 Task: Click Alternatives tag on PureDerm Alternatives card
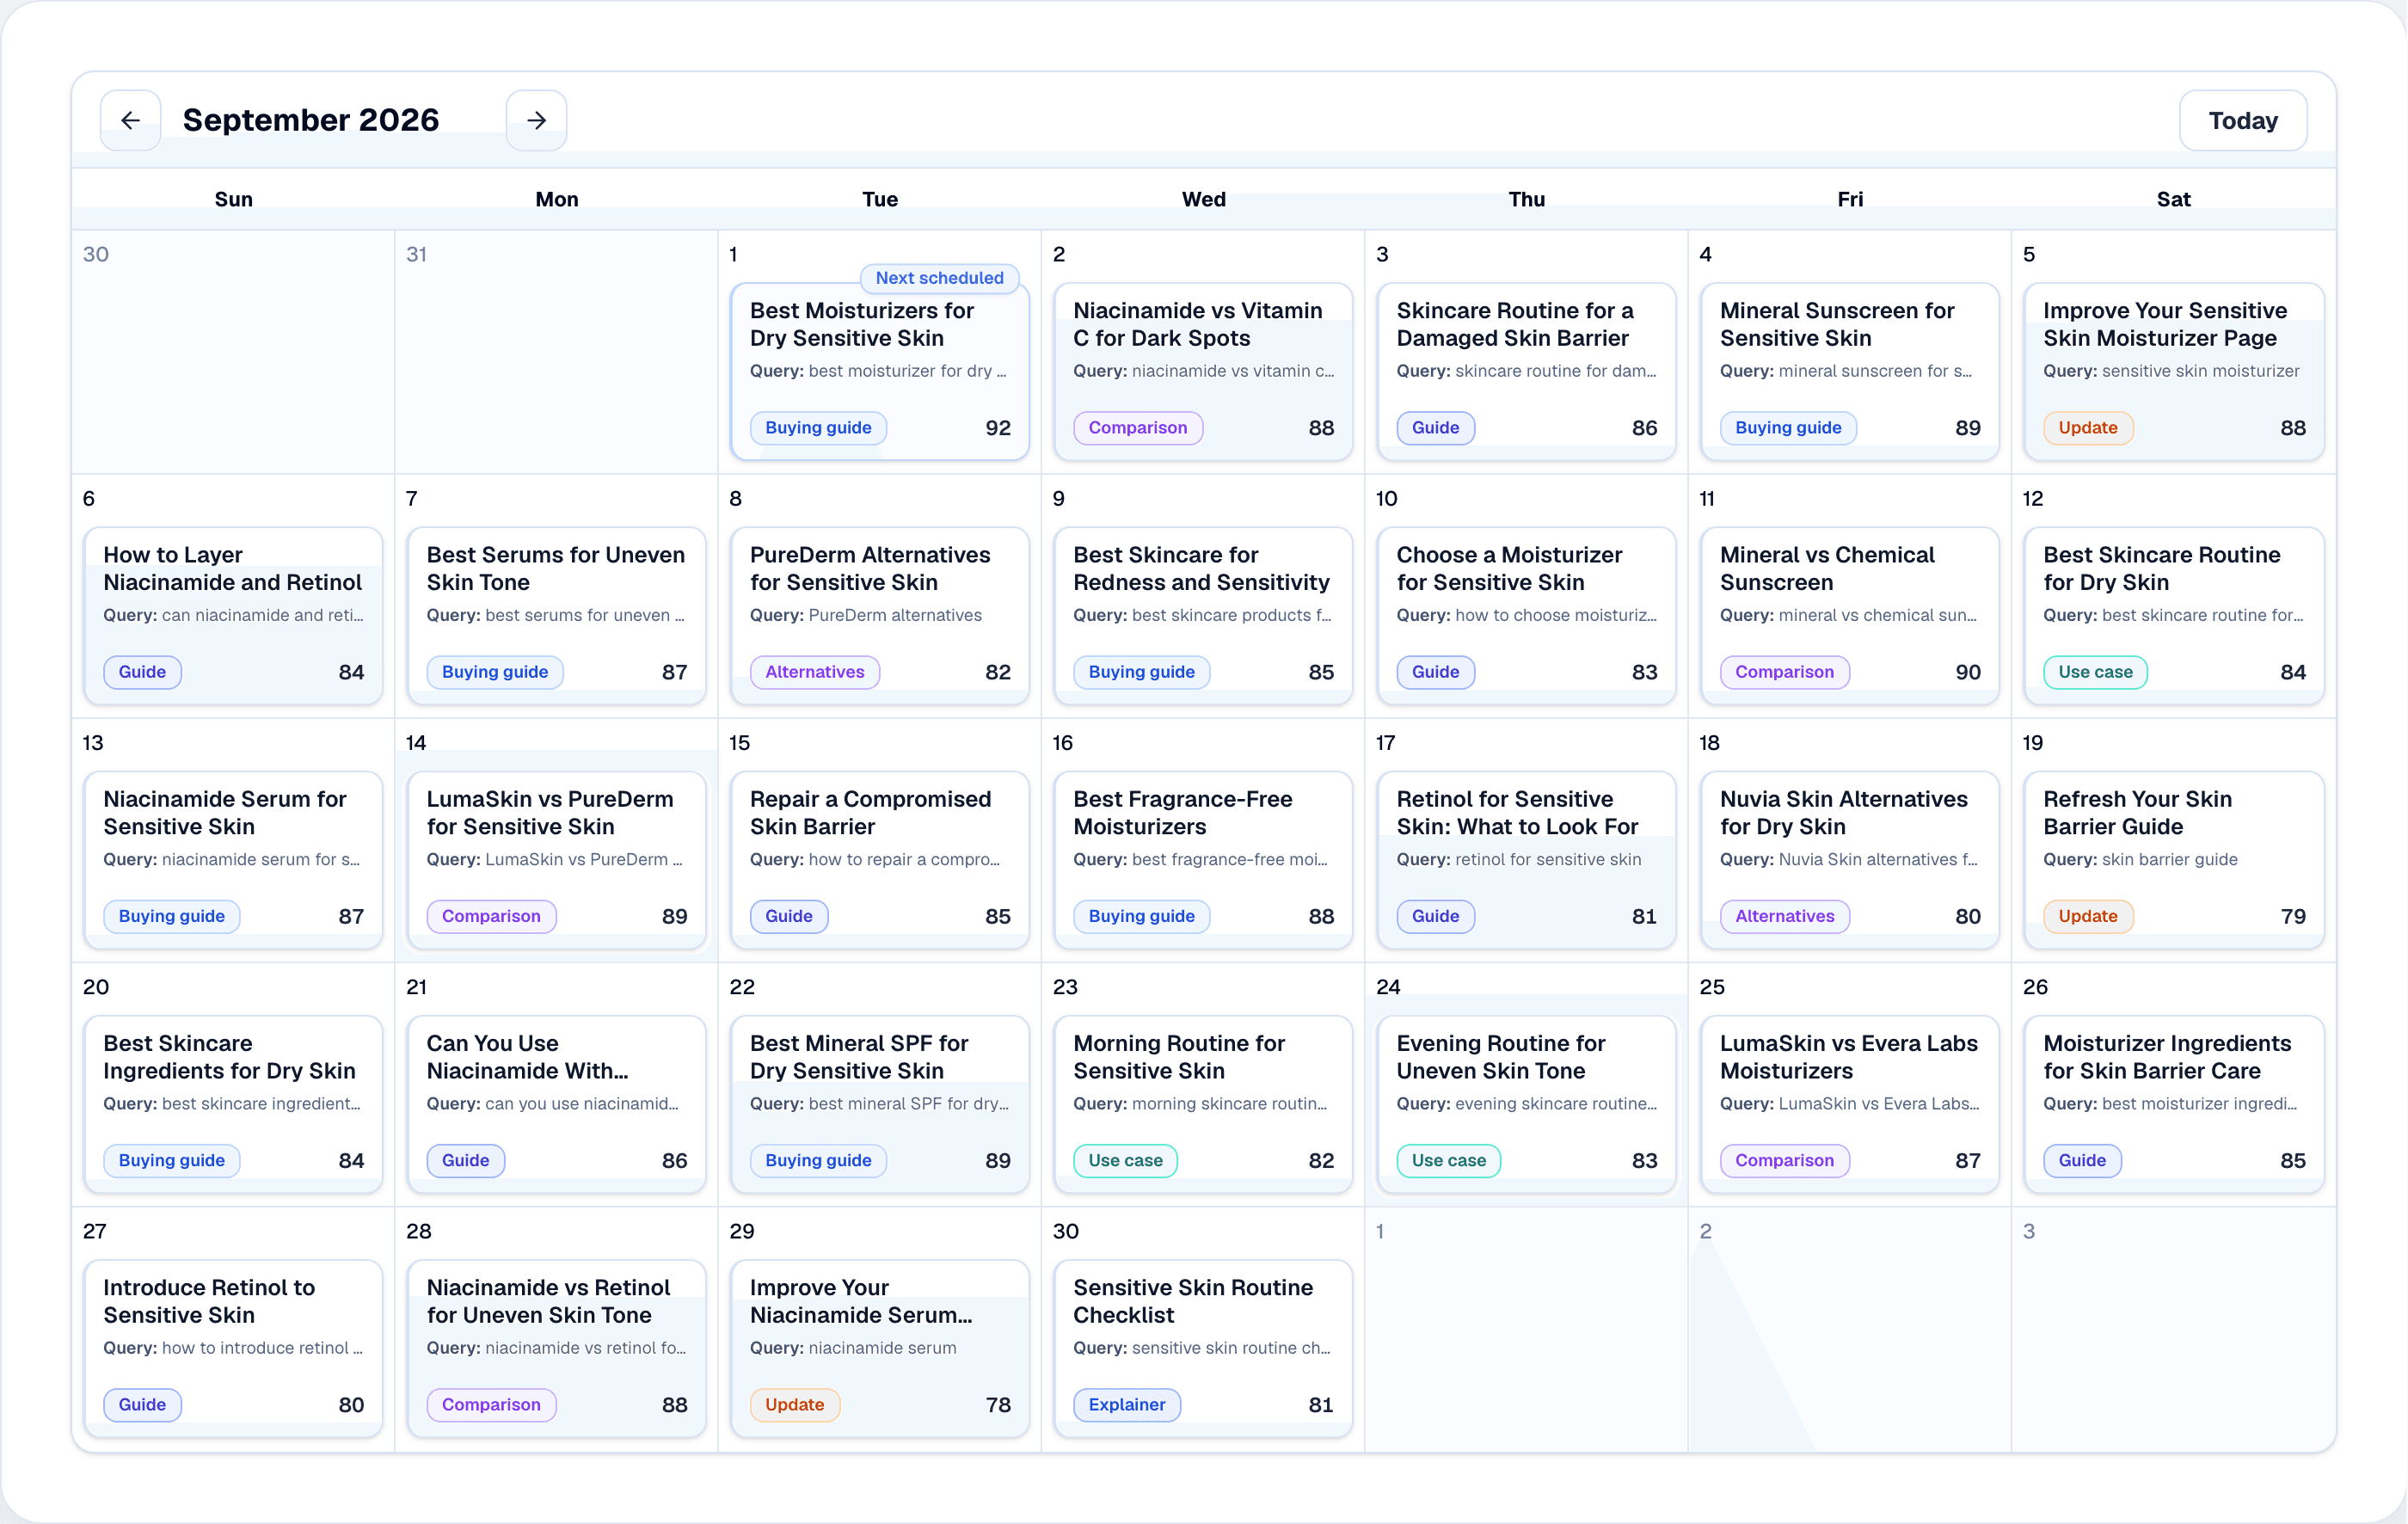[815, 672]
